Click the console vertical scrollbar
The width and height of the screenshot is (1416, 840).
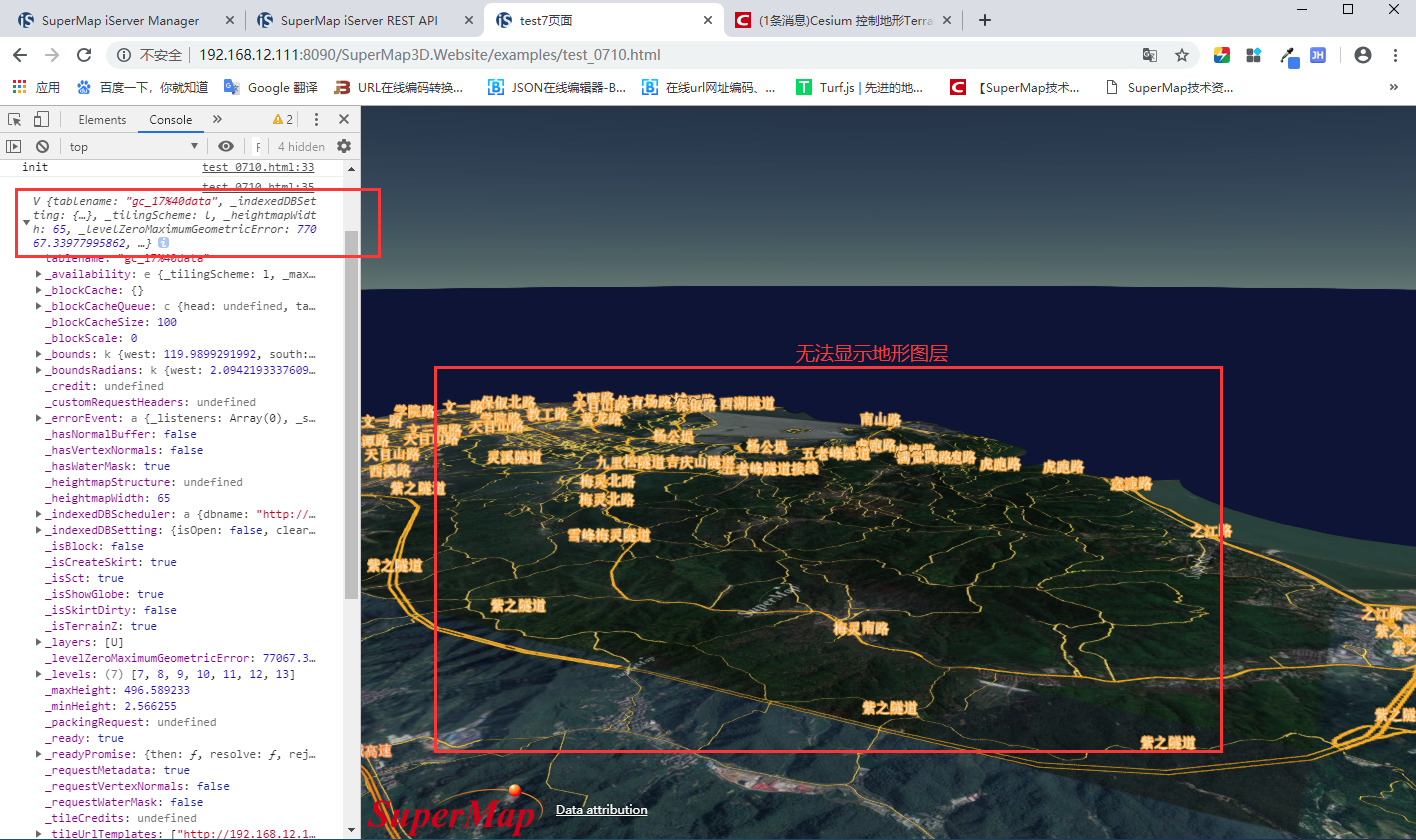tap(351, 415)
